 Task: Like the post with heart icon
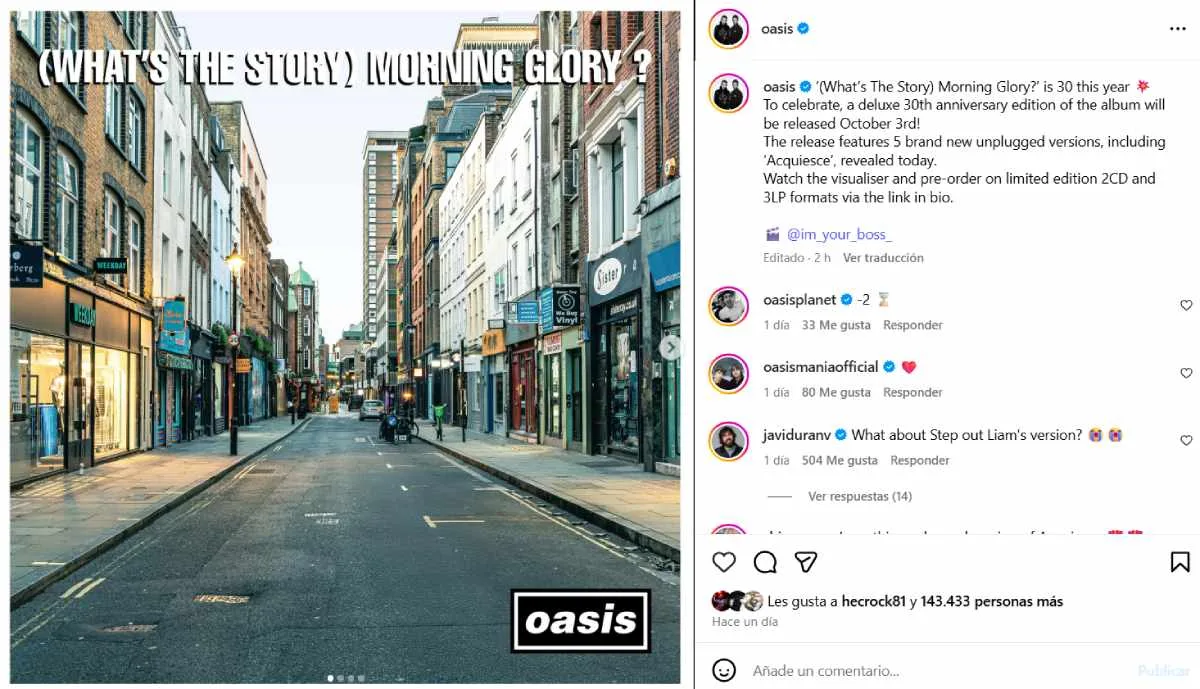click(724, 562)
